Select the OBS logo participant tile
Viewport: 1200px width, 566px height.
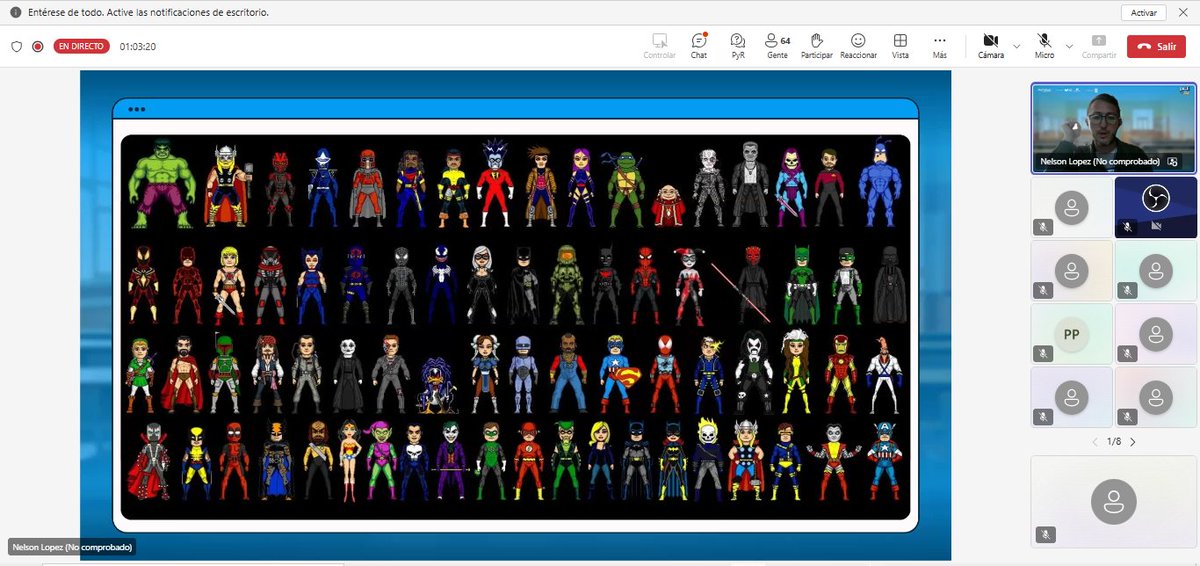coord(1155,207)
